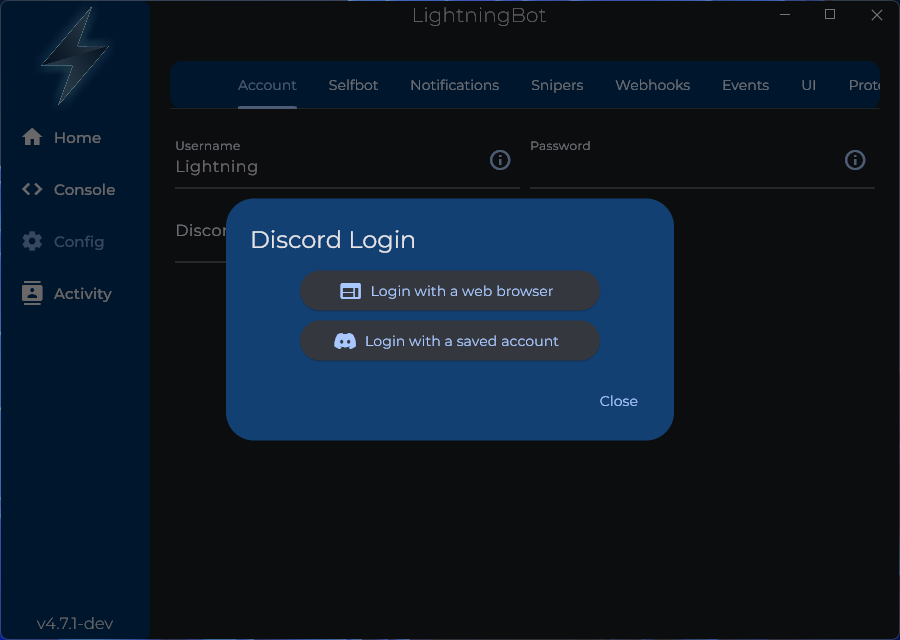This screenshot has height=640, width=900.
Task: Choose Login with a web browser
Action: click(450, 290)
